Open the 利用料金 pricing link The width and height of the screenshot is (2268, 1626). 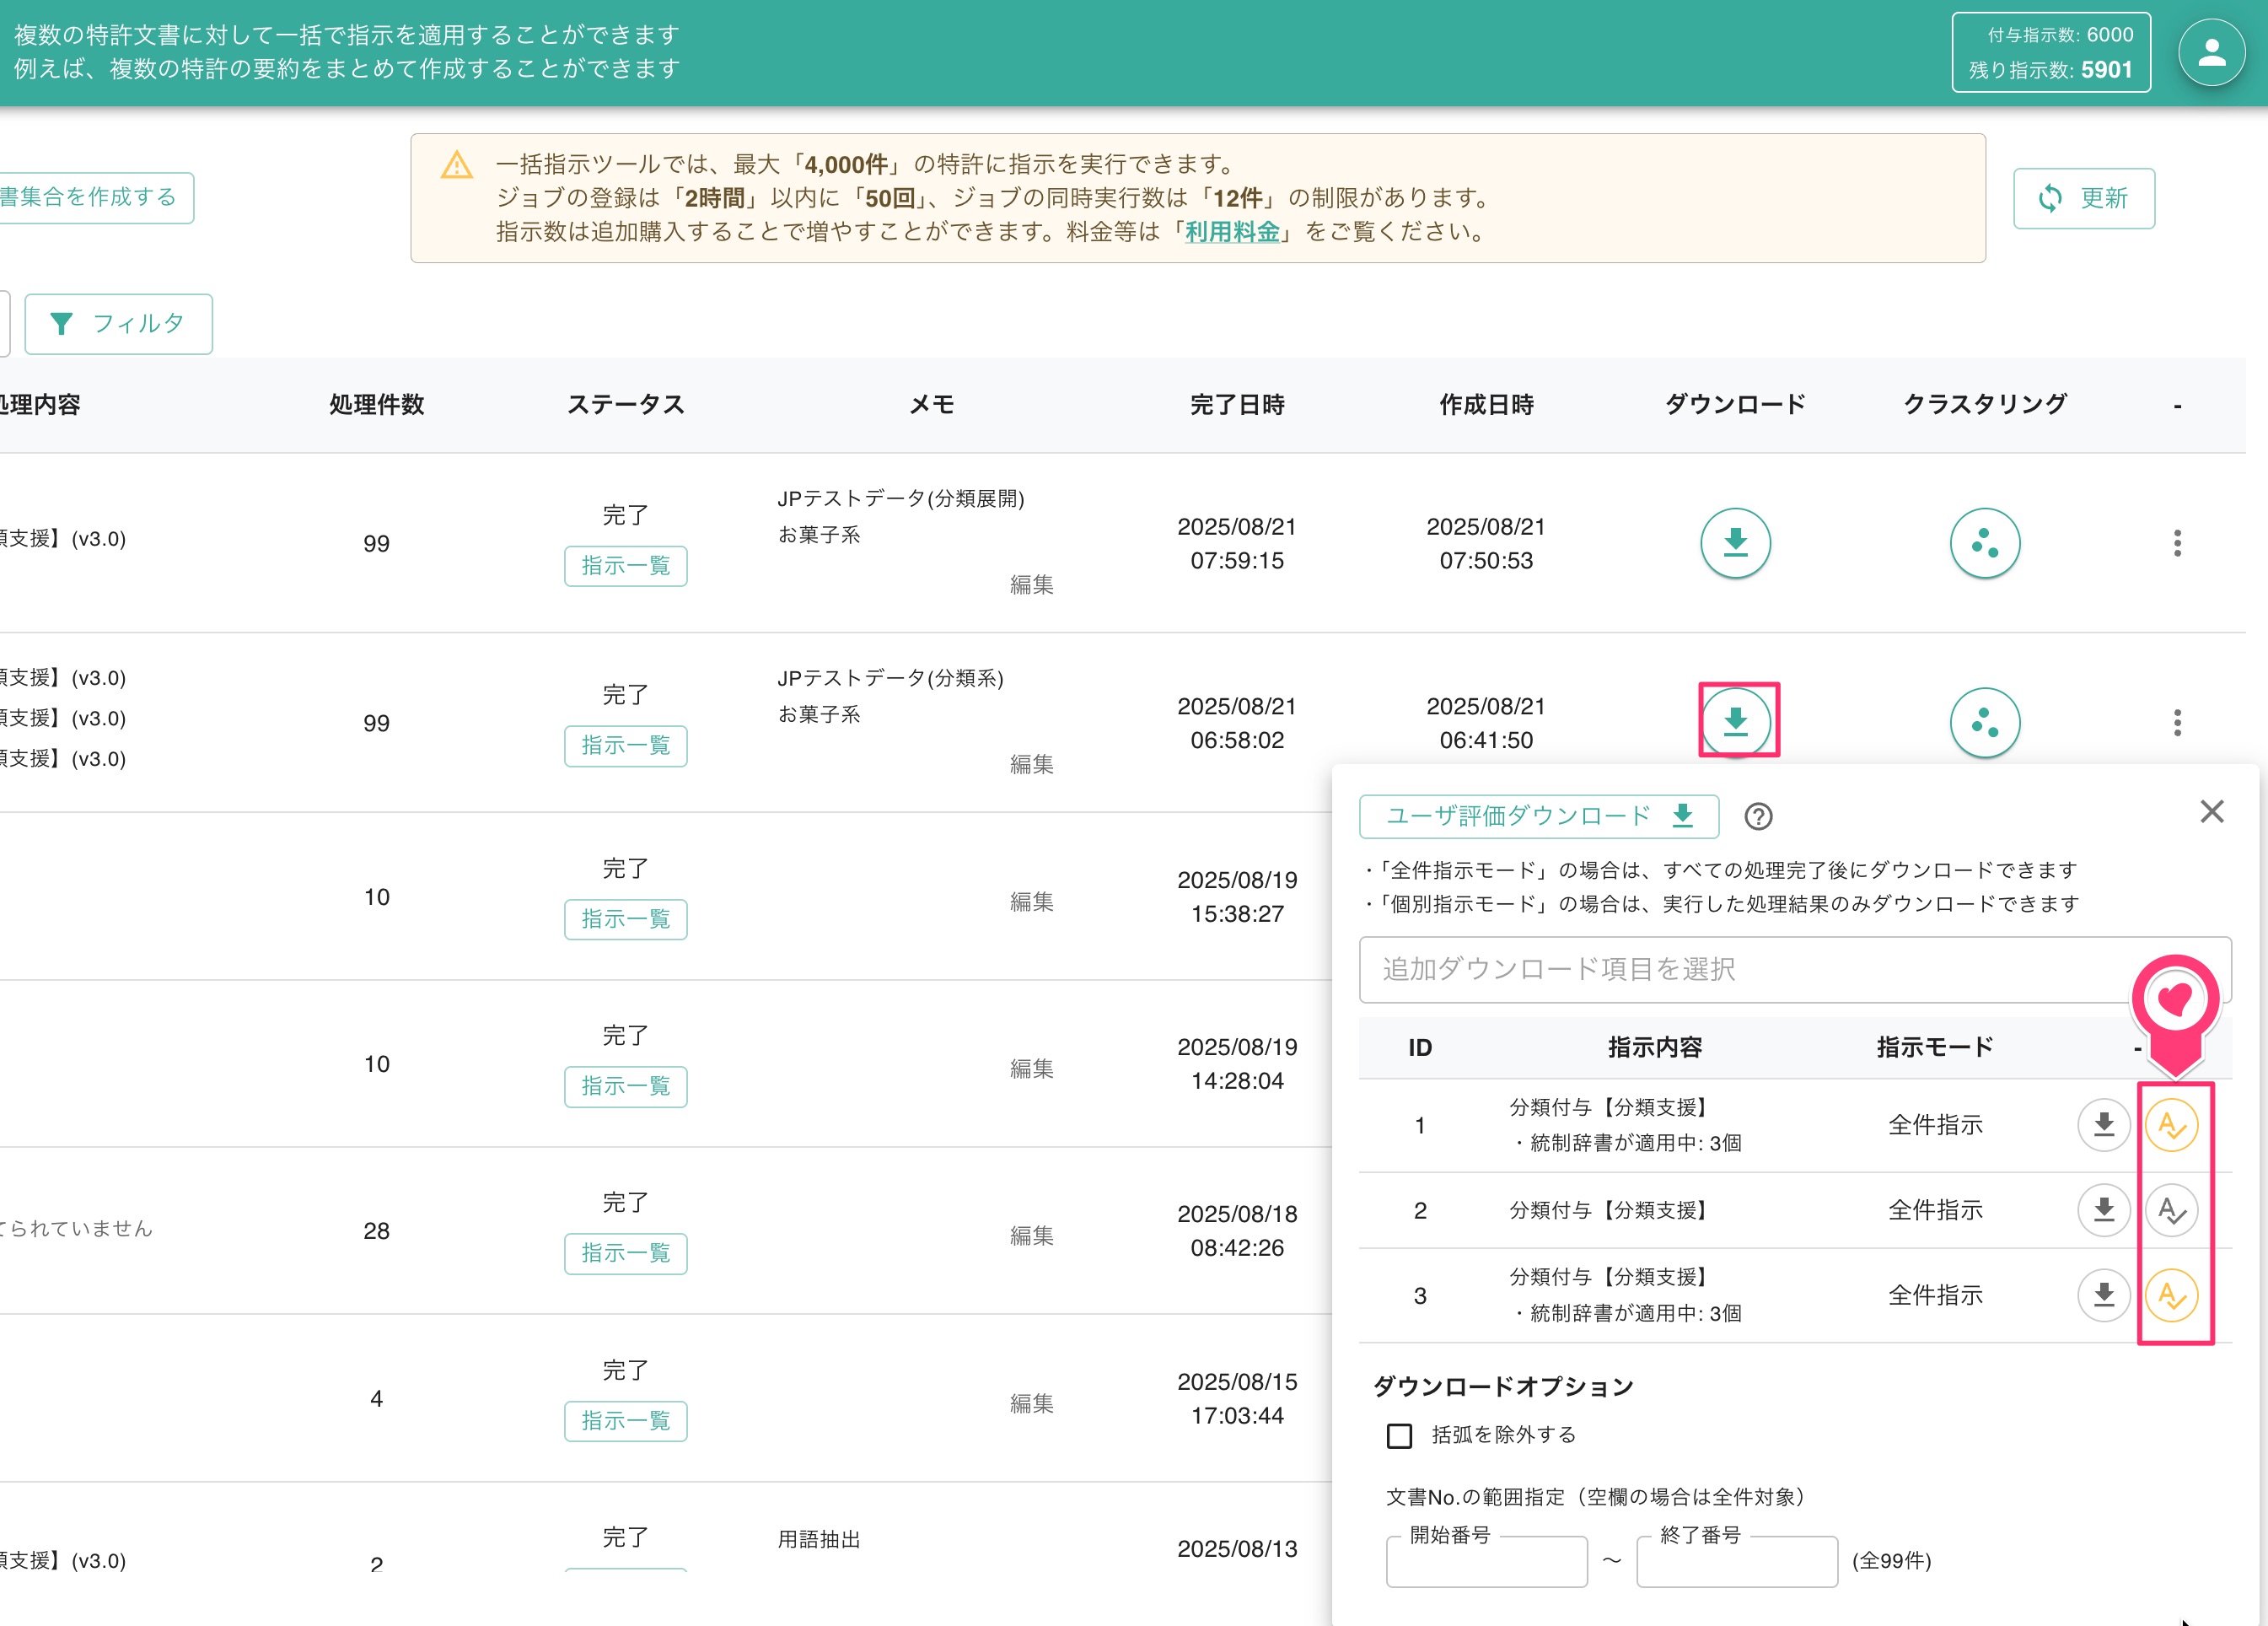[1232, 232]
